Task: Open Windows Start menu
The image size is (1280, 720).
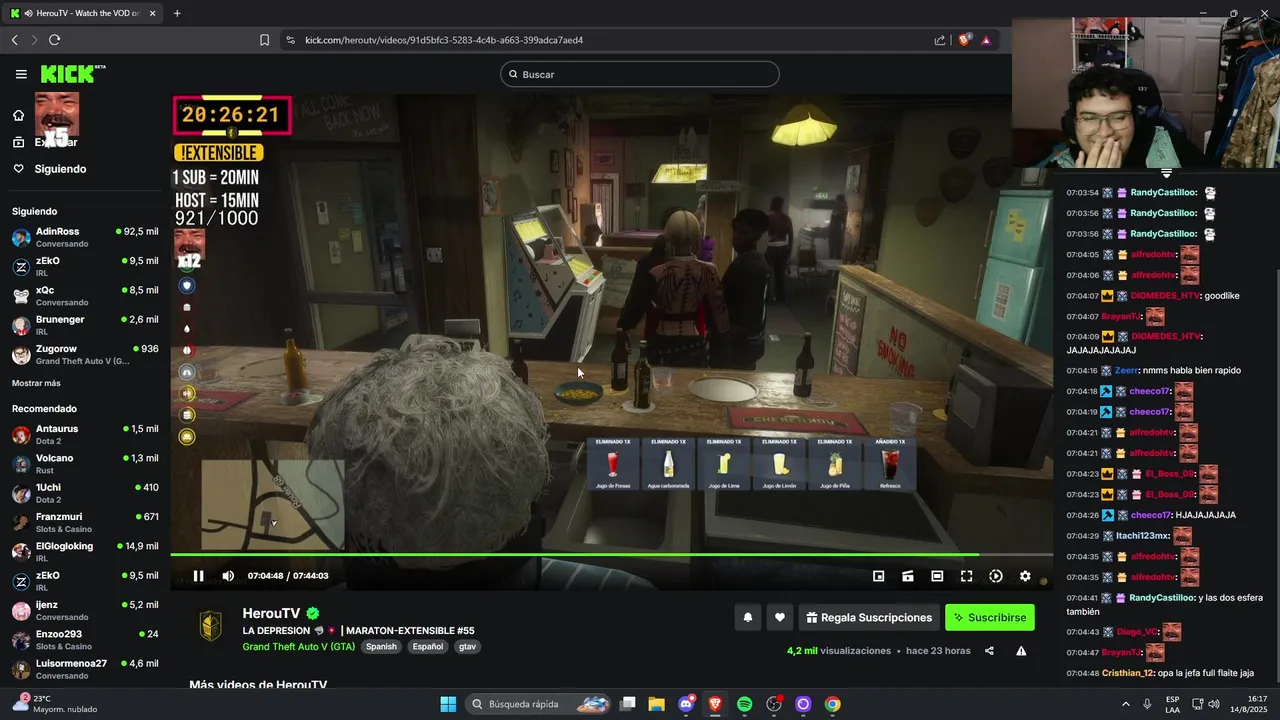Action: click(448, 704)
